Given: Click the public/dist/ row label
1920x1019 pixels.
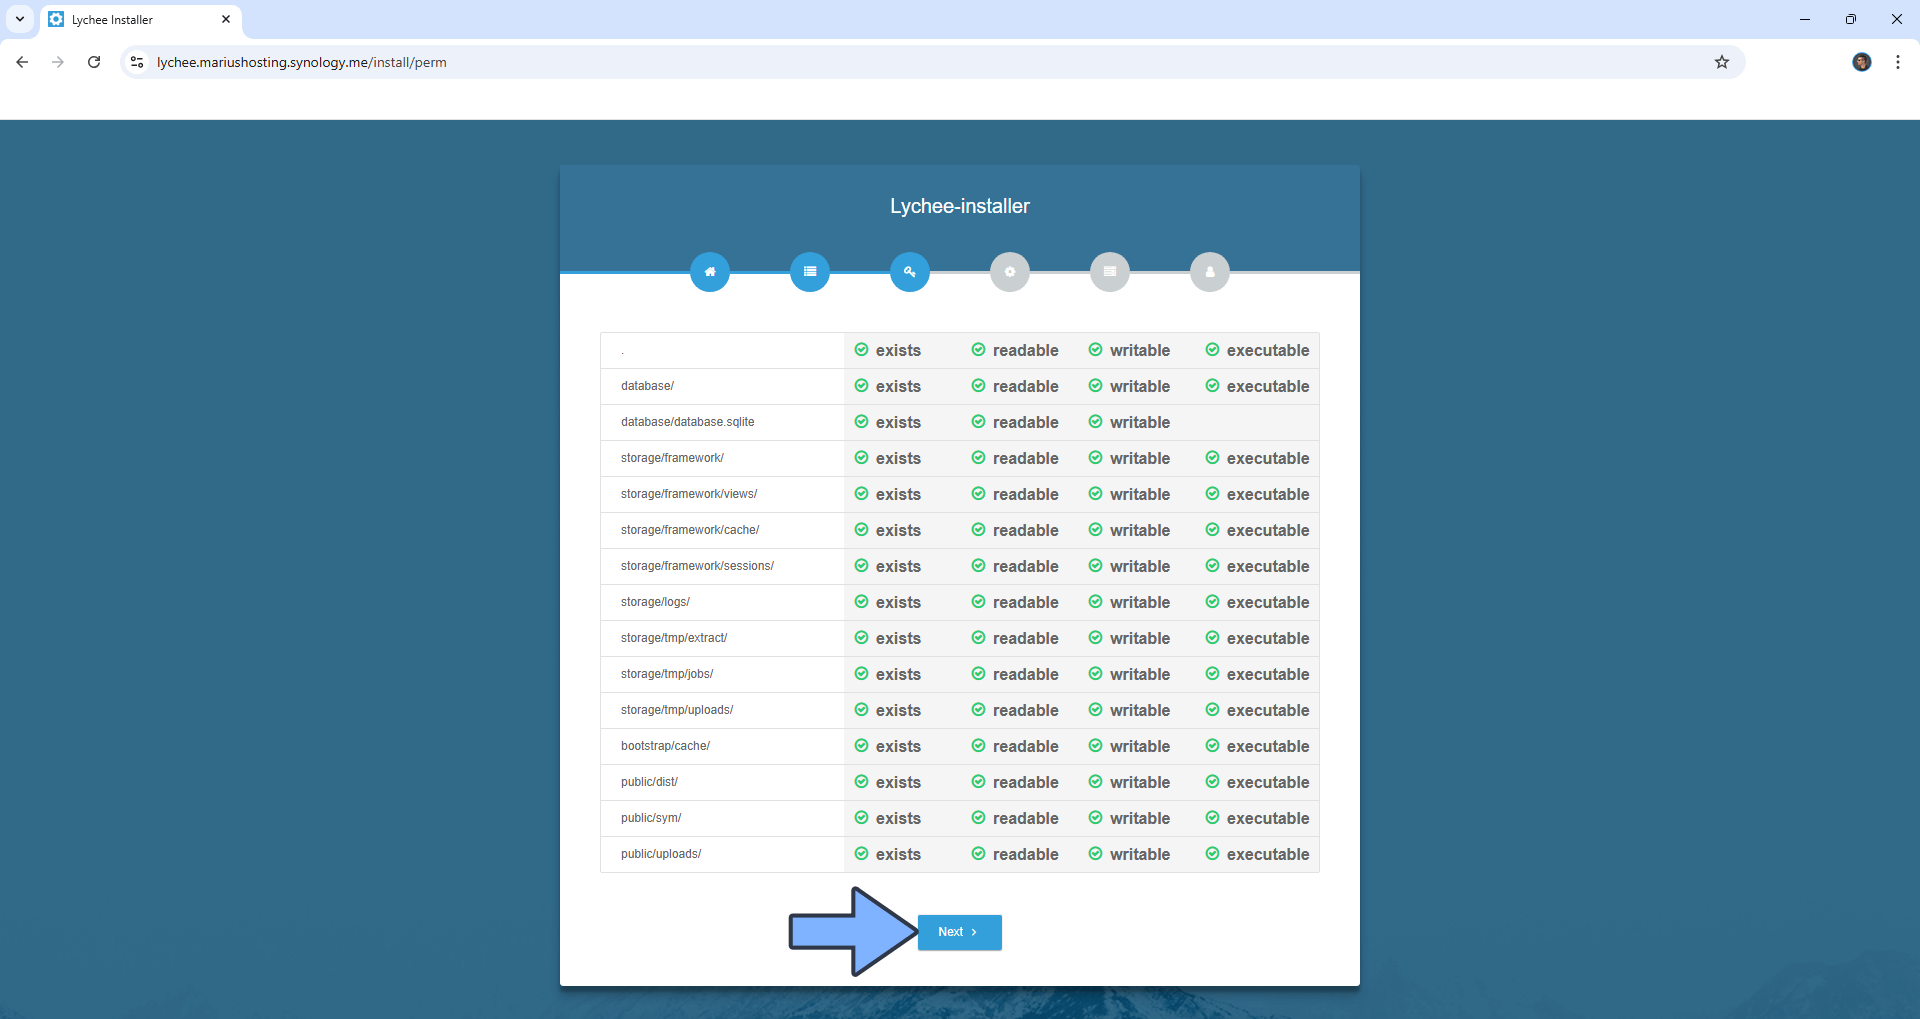Looking at the screenshot, I should point(649,782).
